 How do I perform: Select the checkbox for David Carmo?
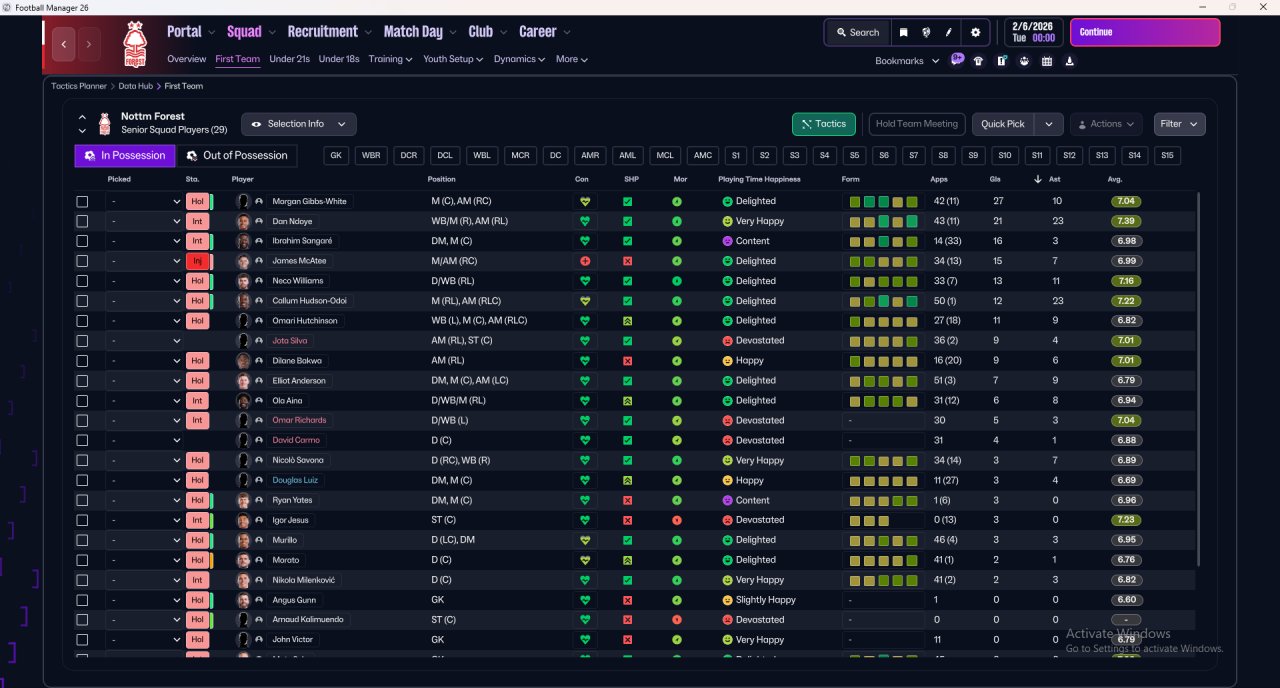pyautogui.click(x=82, y=440)
